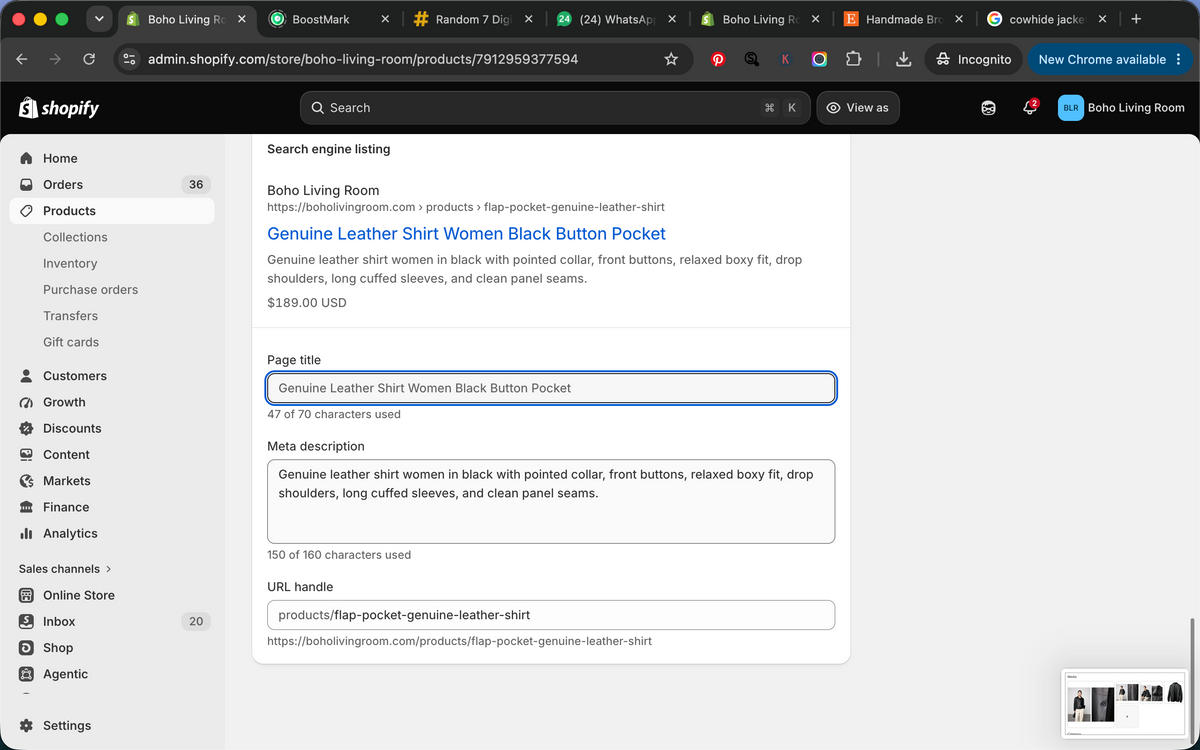Open Chrome extensions puzzle icon
The height and width of the screenshot is (750, 1200).
click(853, 59)
